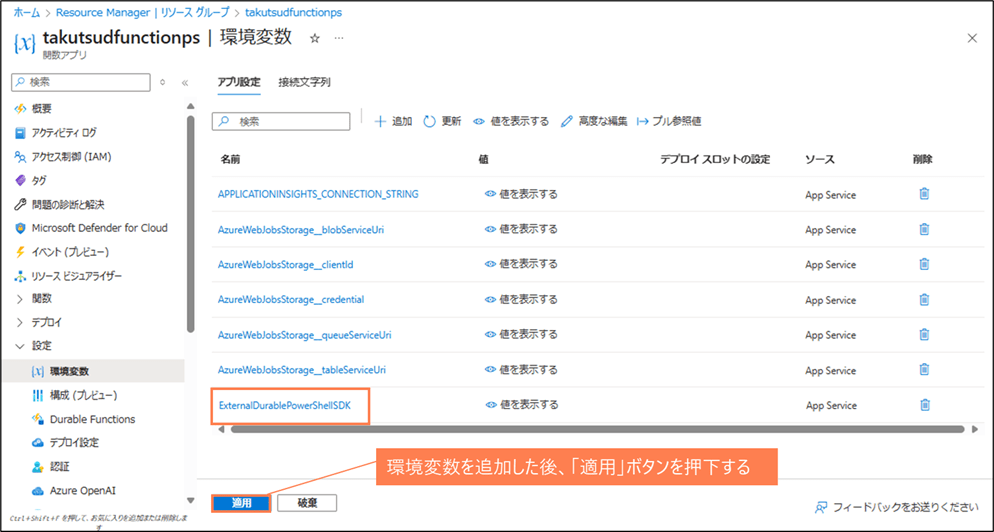Image resolution: width=994 pixels, height=532 pixels.
Task: Open AzureWebJobsStorage__clientId setting
Action: click(x=286, y=264)
